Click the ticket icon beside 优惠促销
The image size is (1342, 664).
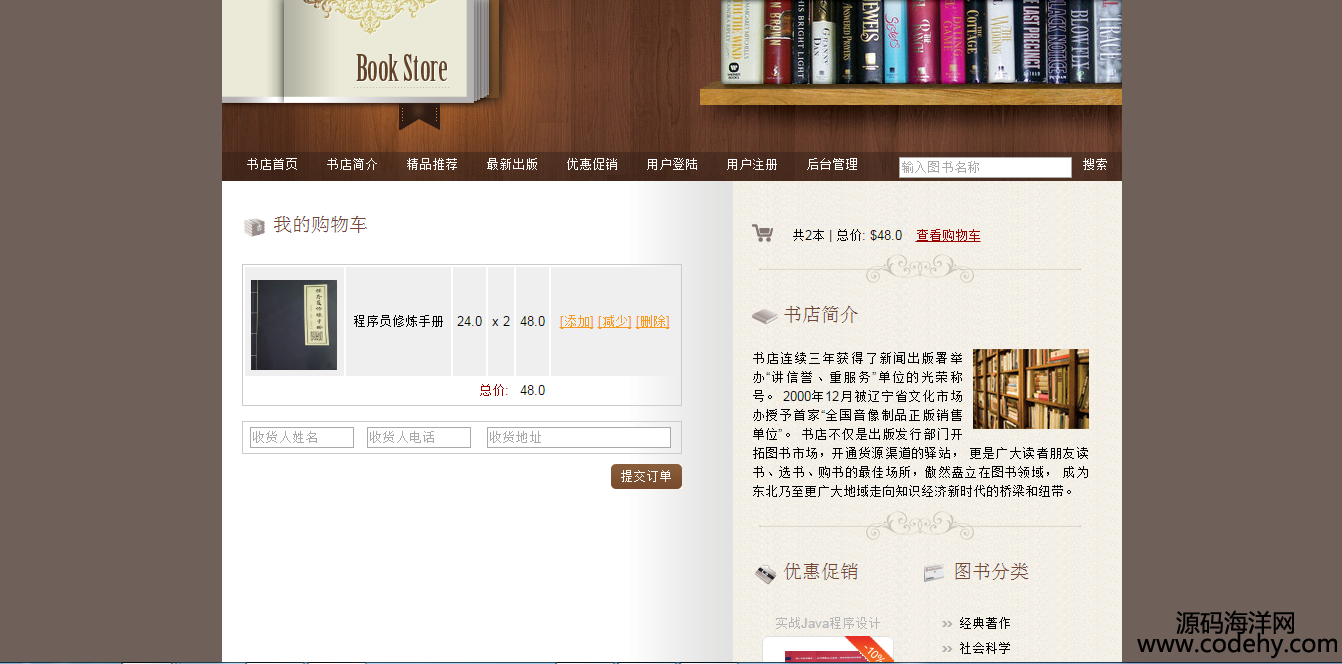pos(765,574)
